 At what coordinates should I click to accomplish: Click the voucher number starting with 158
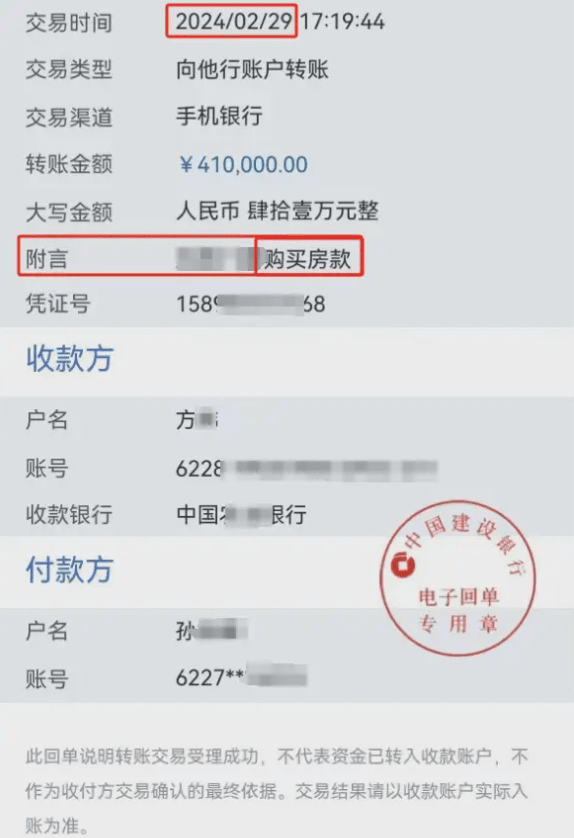tap(251, 304)
